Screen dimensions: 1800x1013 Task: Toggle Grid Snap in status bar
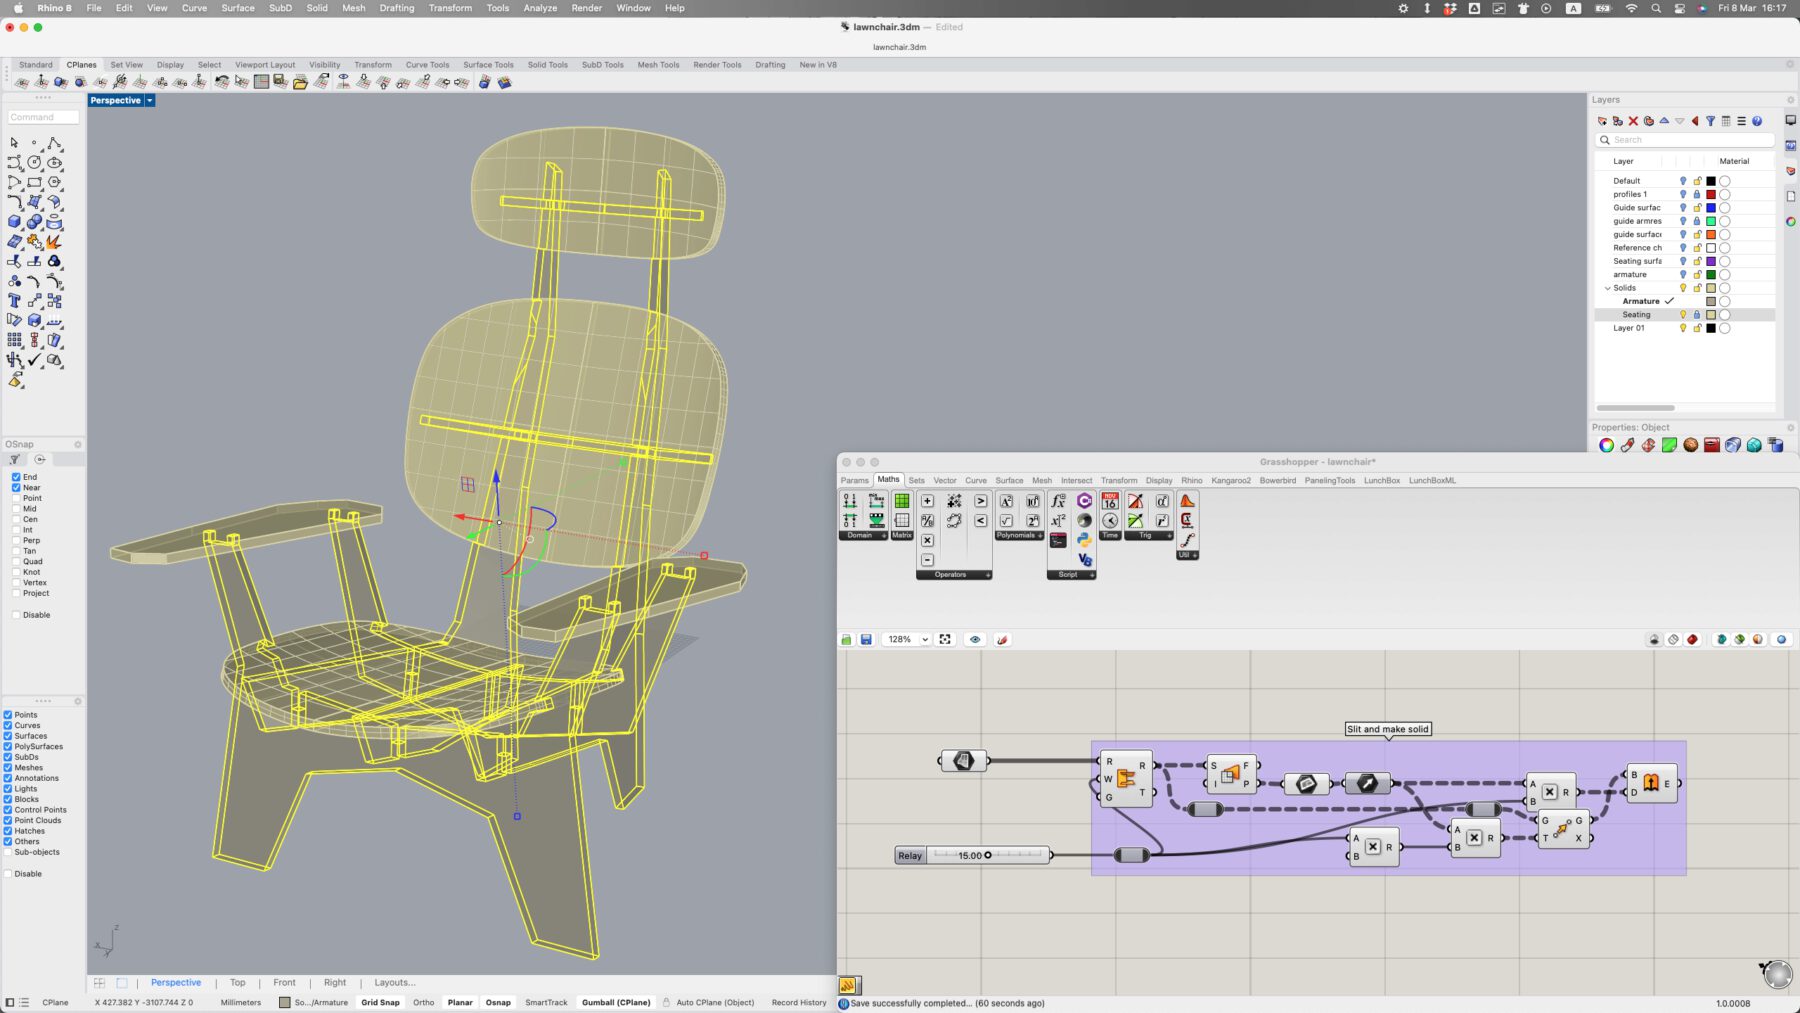[x=380, y=1002]
